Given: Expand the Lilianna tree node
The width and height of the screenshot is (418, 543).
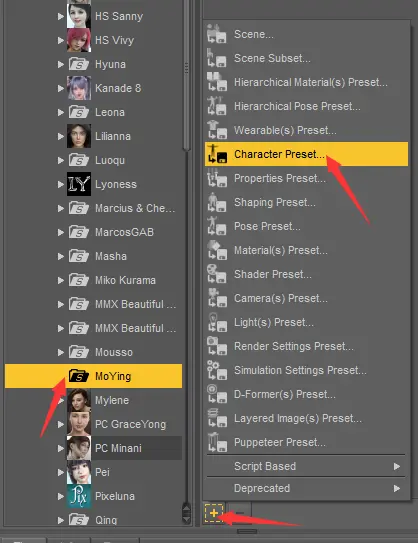Looking at the screenshot, I should tap(61, 136).
